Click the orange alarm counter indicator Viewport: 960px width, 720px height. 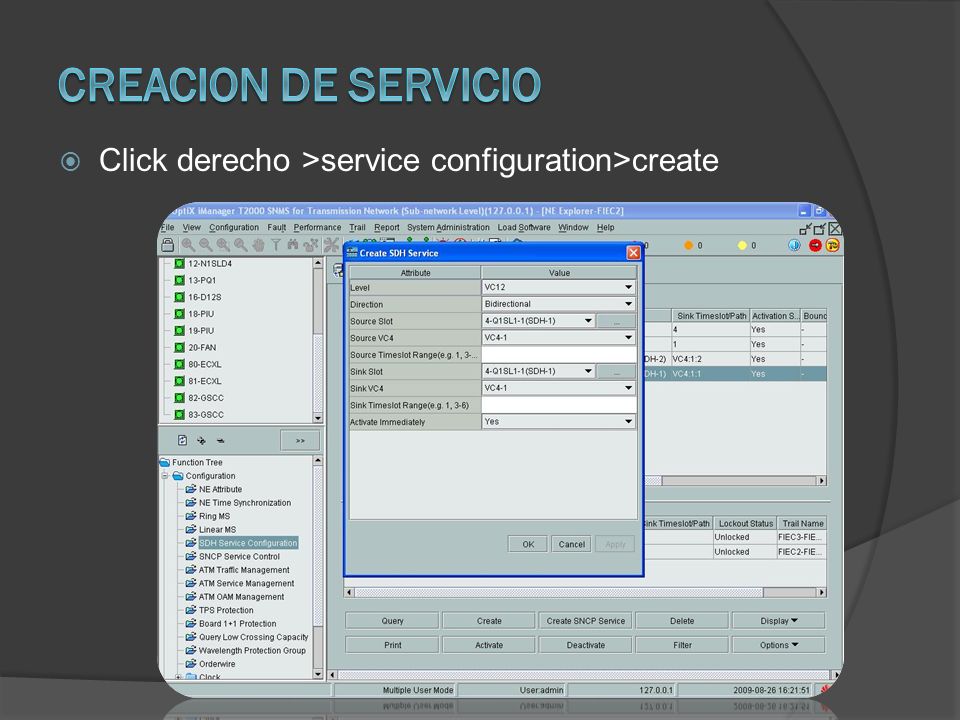(x=689, y=245)
